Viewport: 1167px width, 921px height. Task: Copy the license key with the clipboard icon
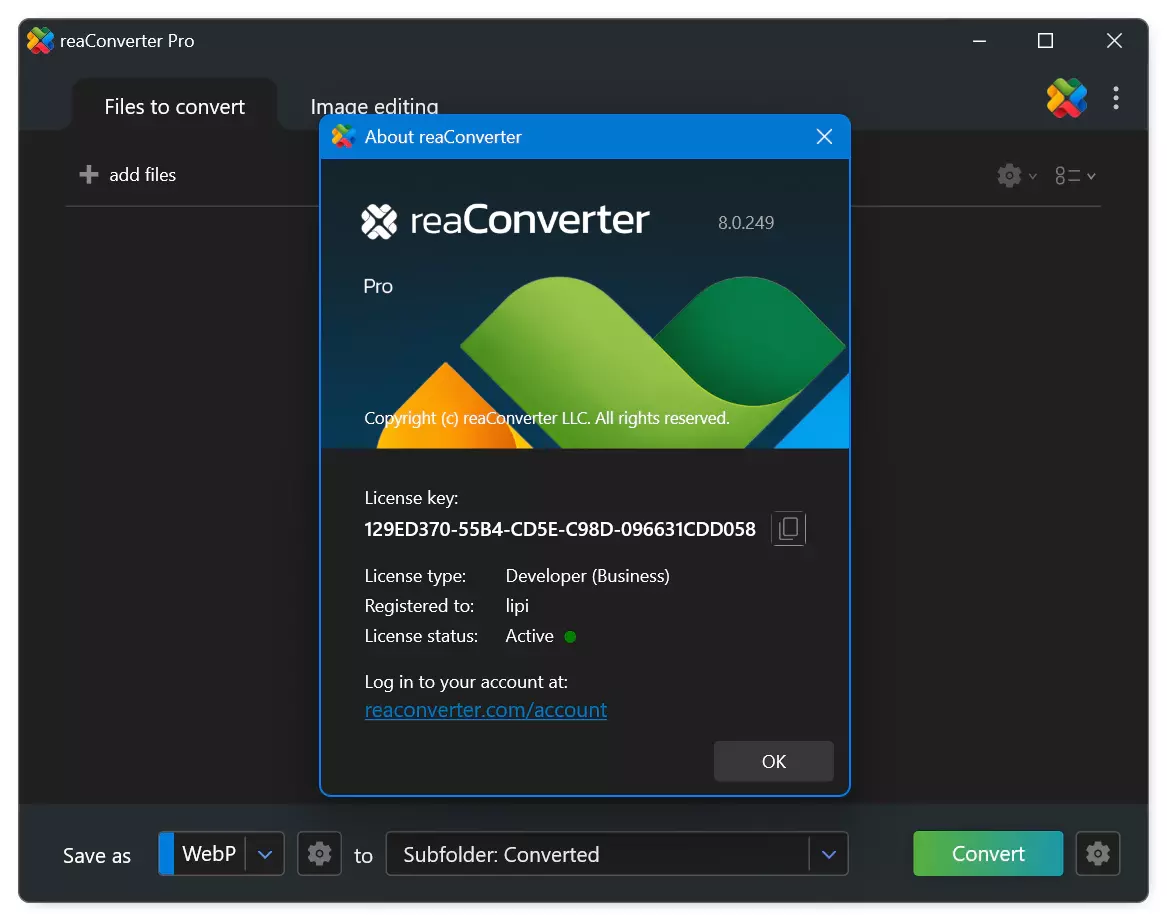coord(788,529)
